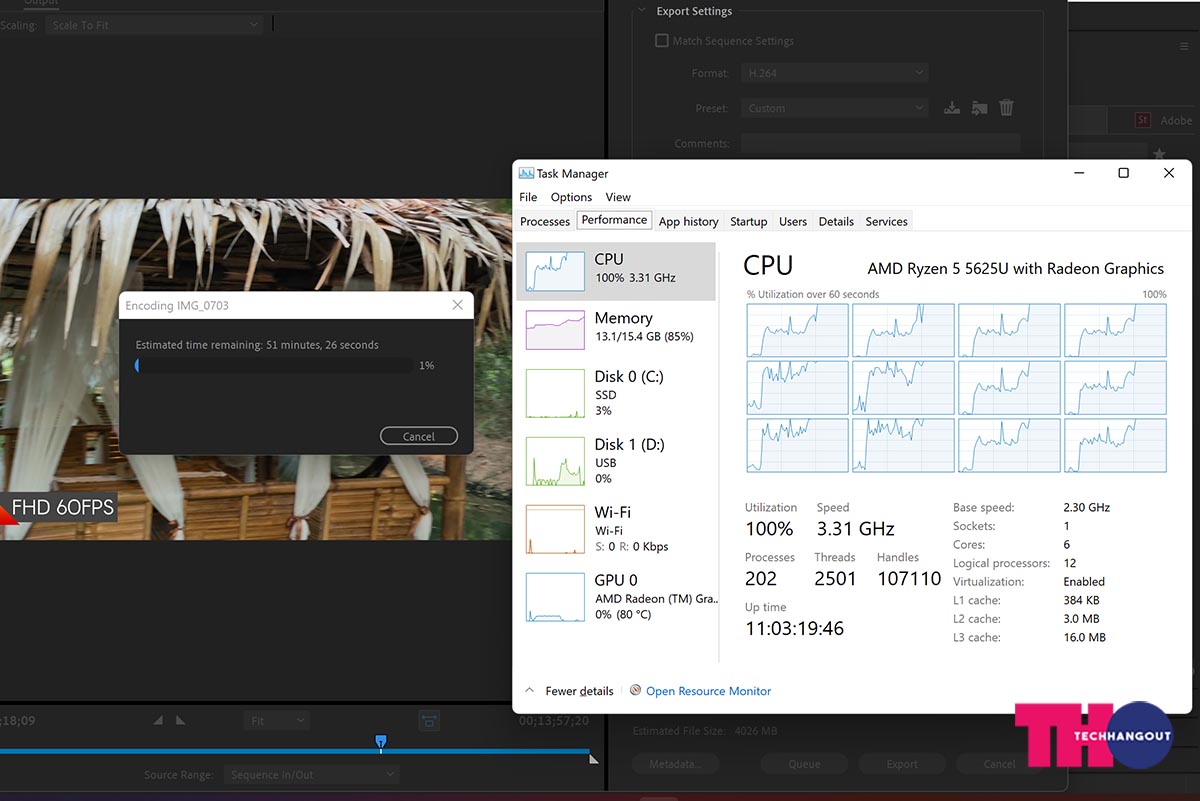Select Disk 1 (D:) USB entry
This screenshot has width=1200, height=801.
coord(616,461)
